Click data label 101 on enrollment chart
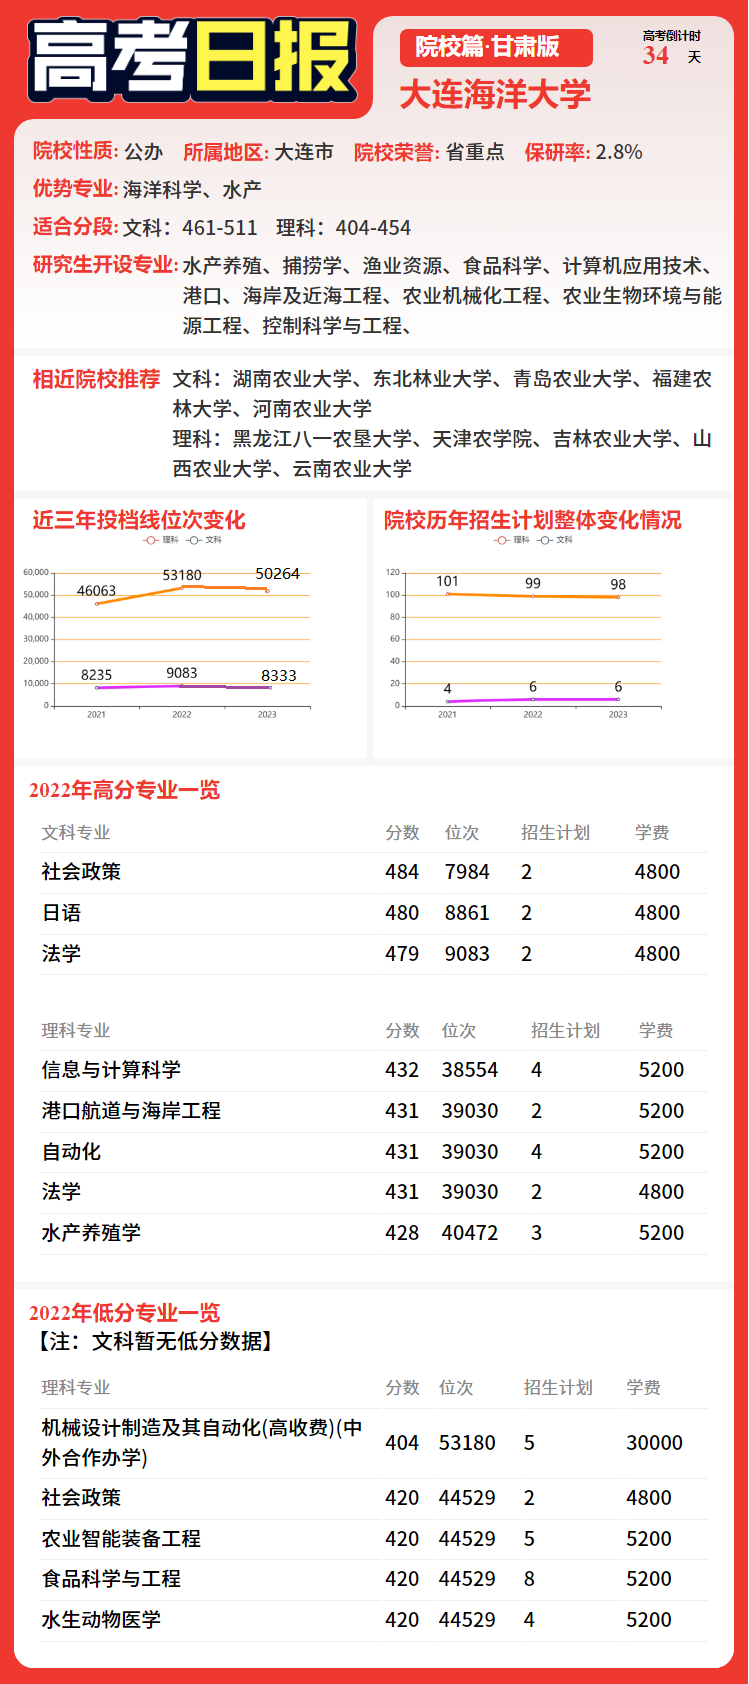The width and height of the screenshot is (749, 1684). pyautogui.click(x=447, y=581)
